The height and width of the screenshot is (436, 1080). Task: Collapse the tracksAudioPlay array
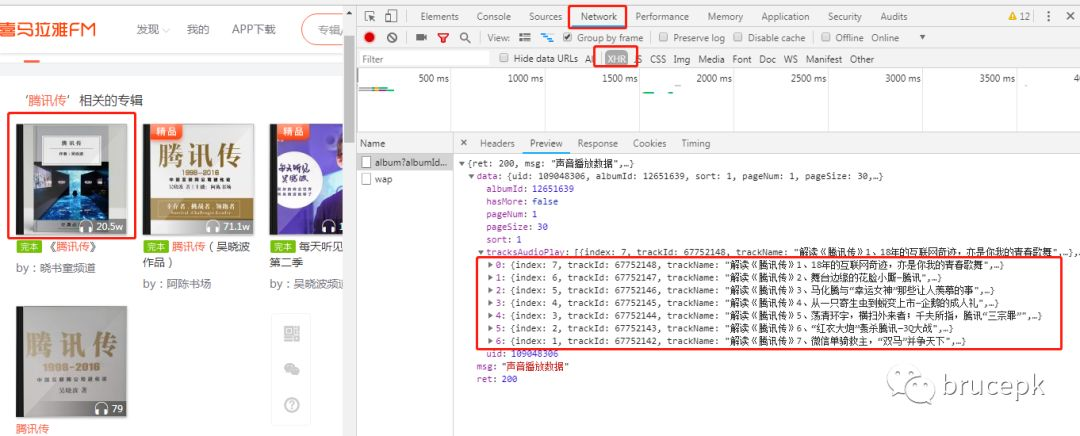[481, 252]
